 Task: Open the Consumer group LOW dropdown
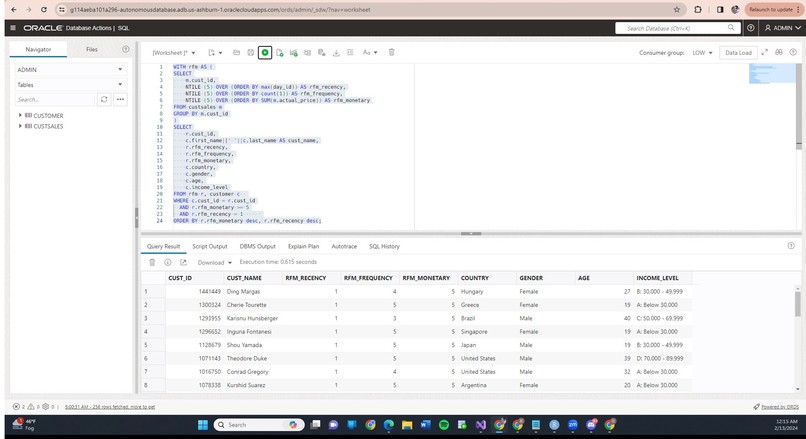click(x=702, y=52)
